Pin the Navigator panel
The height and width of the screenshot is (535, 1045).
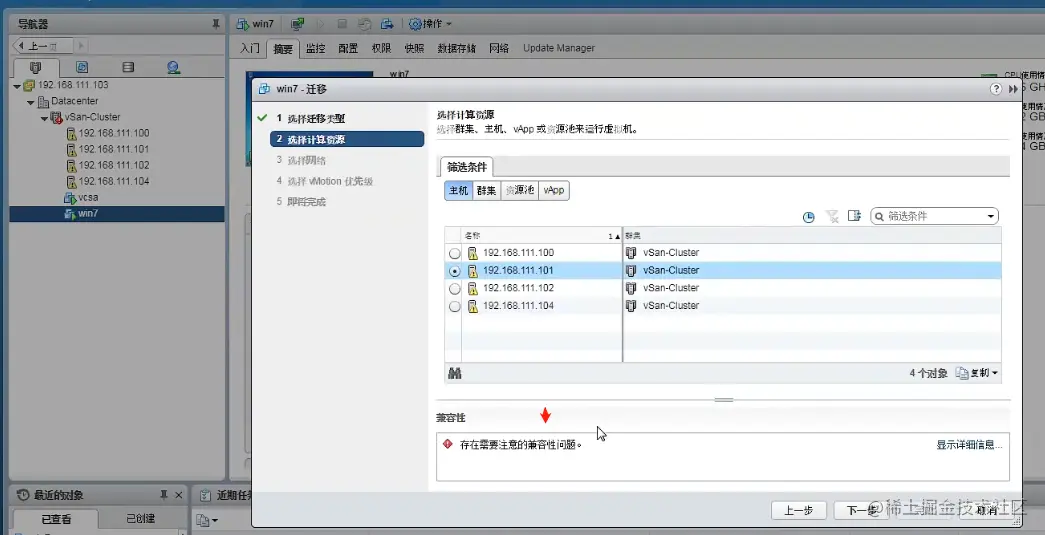[216, 24]
